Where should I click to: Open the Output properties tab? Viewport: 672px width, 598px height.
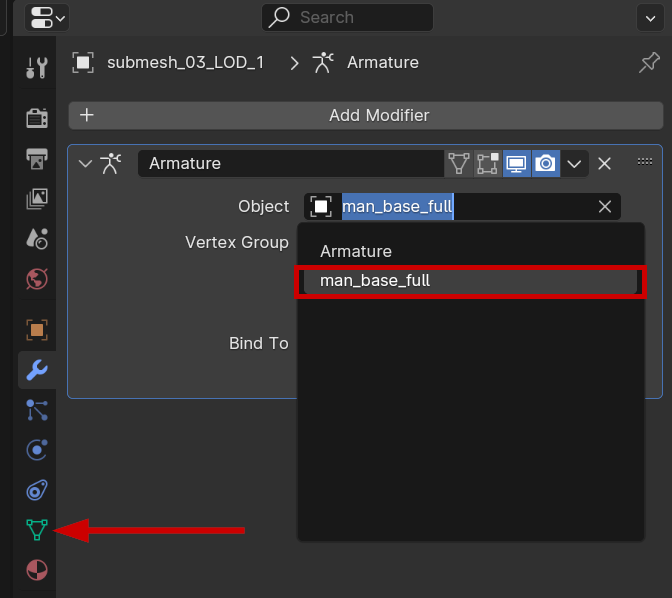(x=37, y=158)
